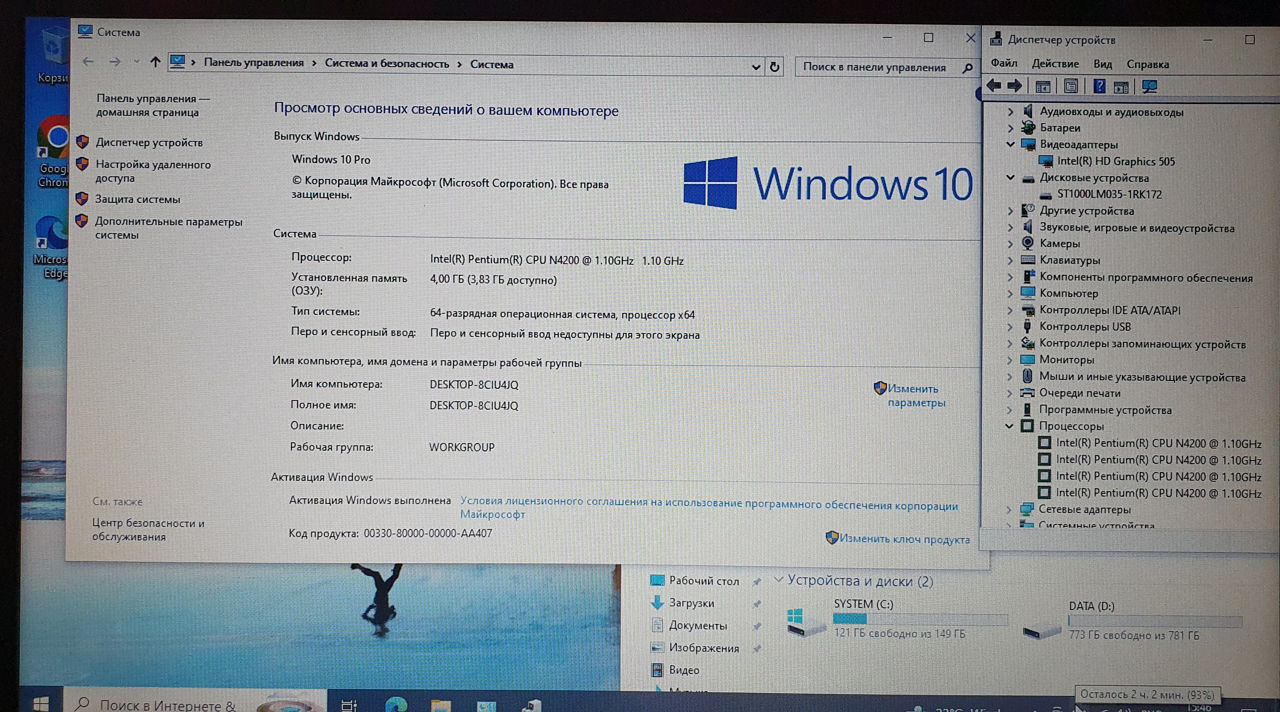Click the scan for hardware changes monitor icon
Screen dimensions: 1280x712
pyautogui.click(x=1149, y=87)
